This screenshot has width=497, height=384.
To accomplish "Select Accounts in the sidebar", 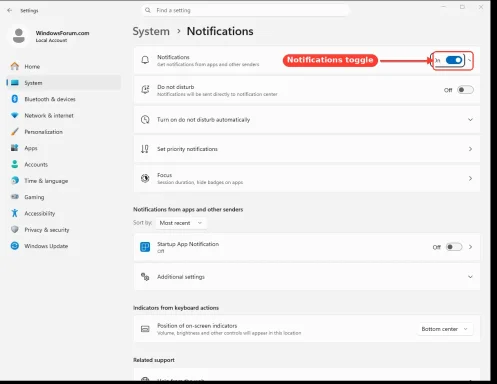I will click(63, 164).
